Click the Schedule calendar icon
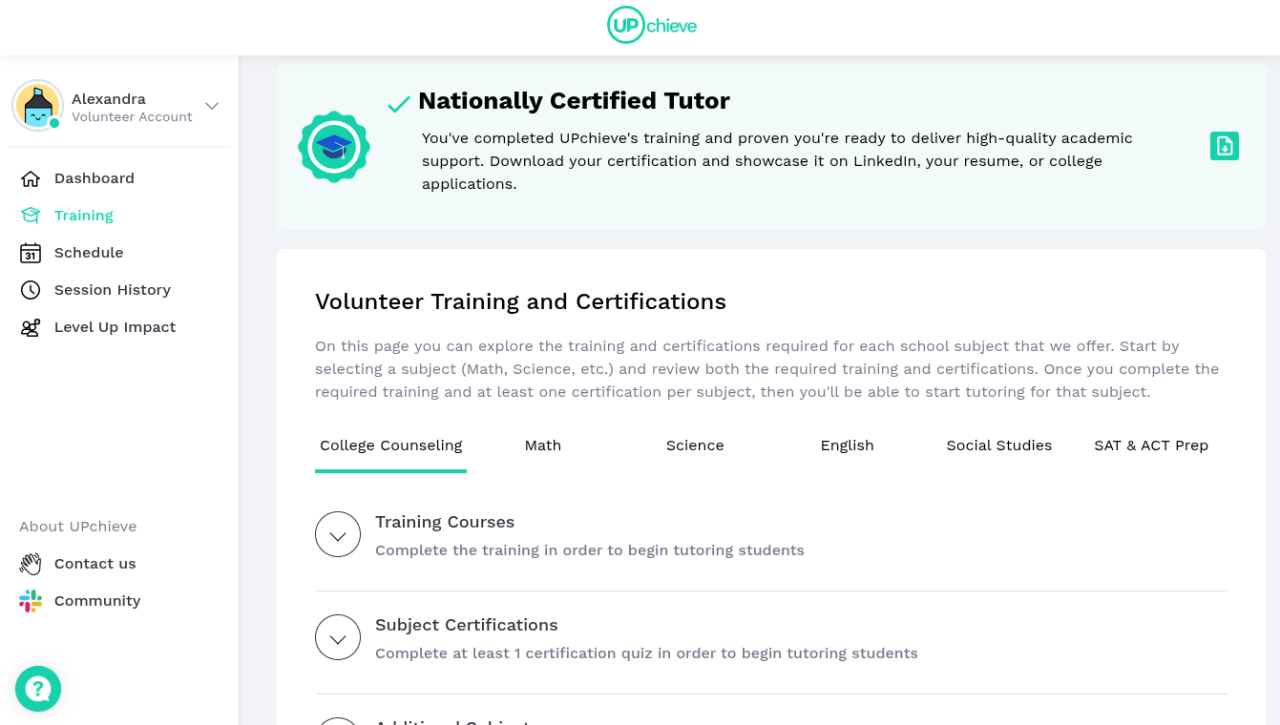The width and height of the screenshot is (1280, 725). pyautogui.click(x=31, y=253)
